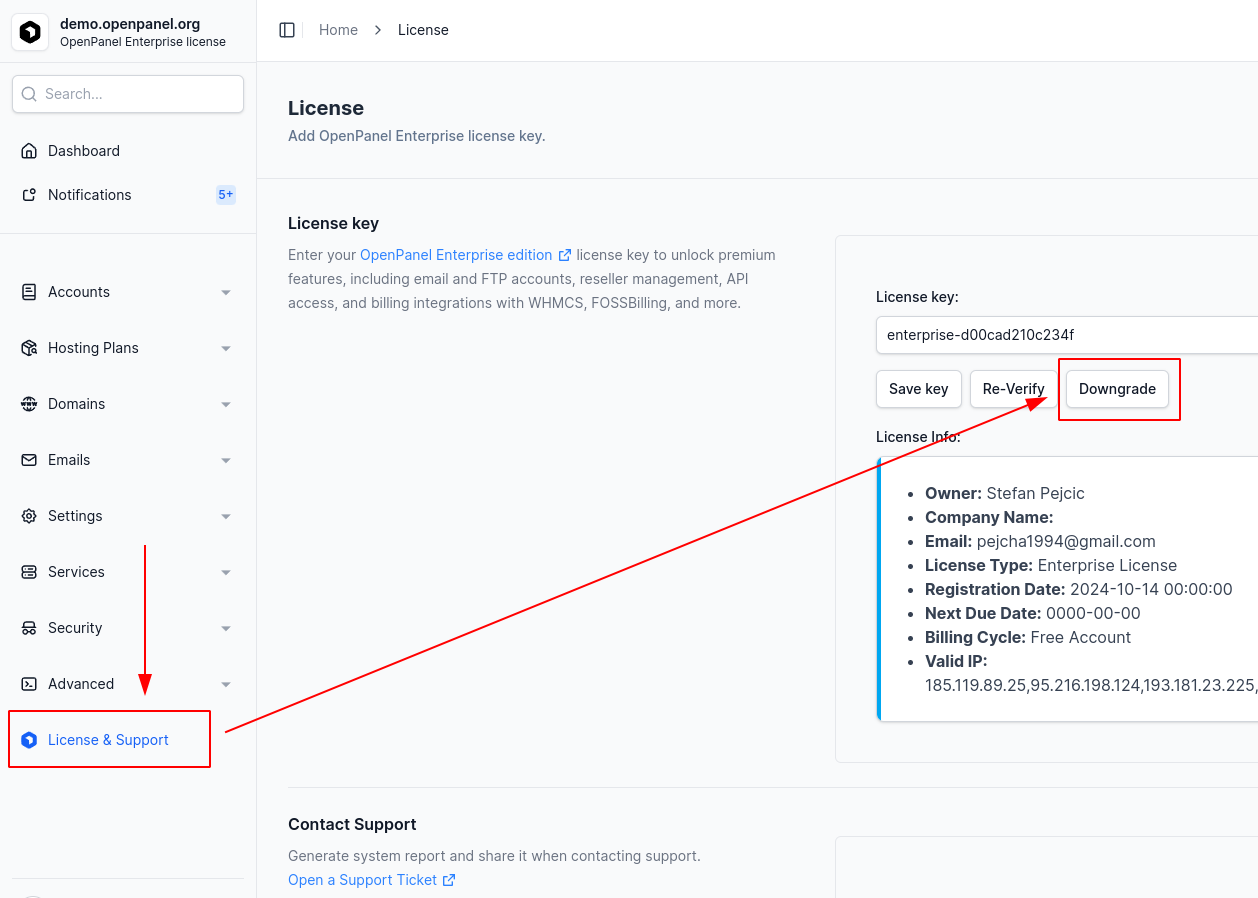This screenshot has width=1258, height=898.
Task: Select the Accounts menu item
Action: pos(128,292)
